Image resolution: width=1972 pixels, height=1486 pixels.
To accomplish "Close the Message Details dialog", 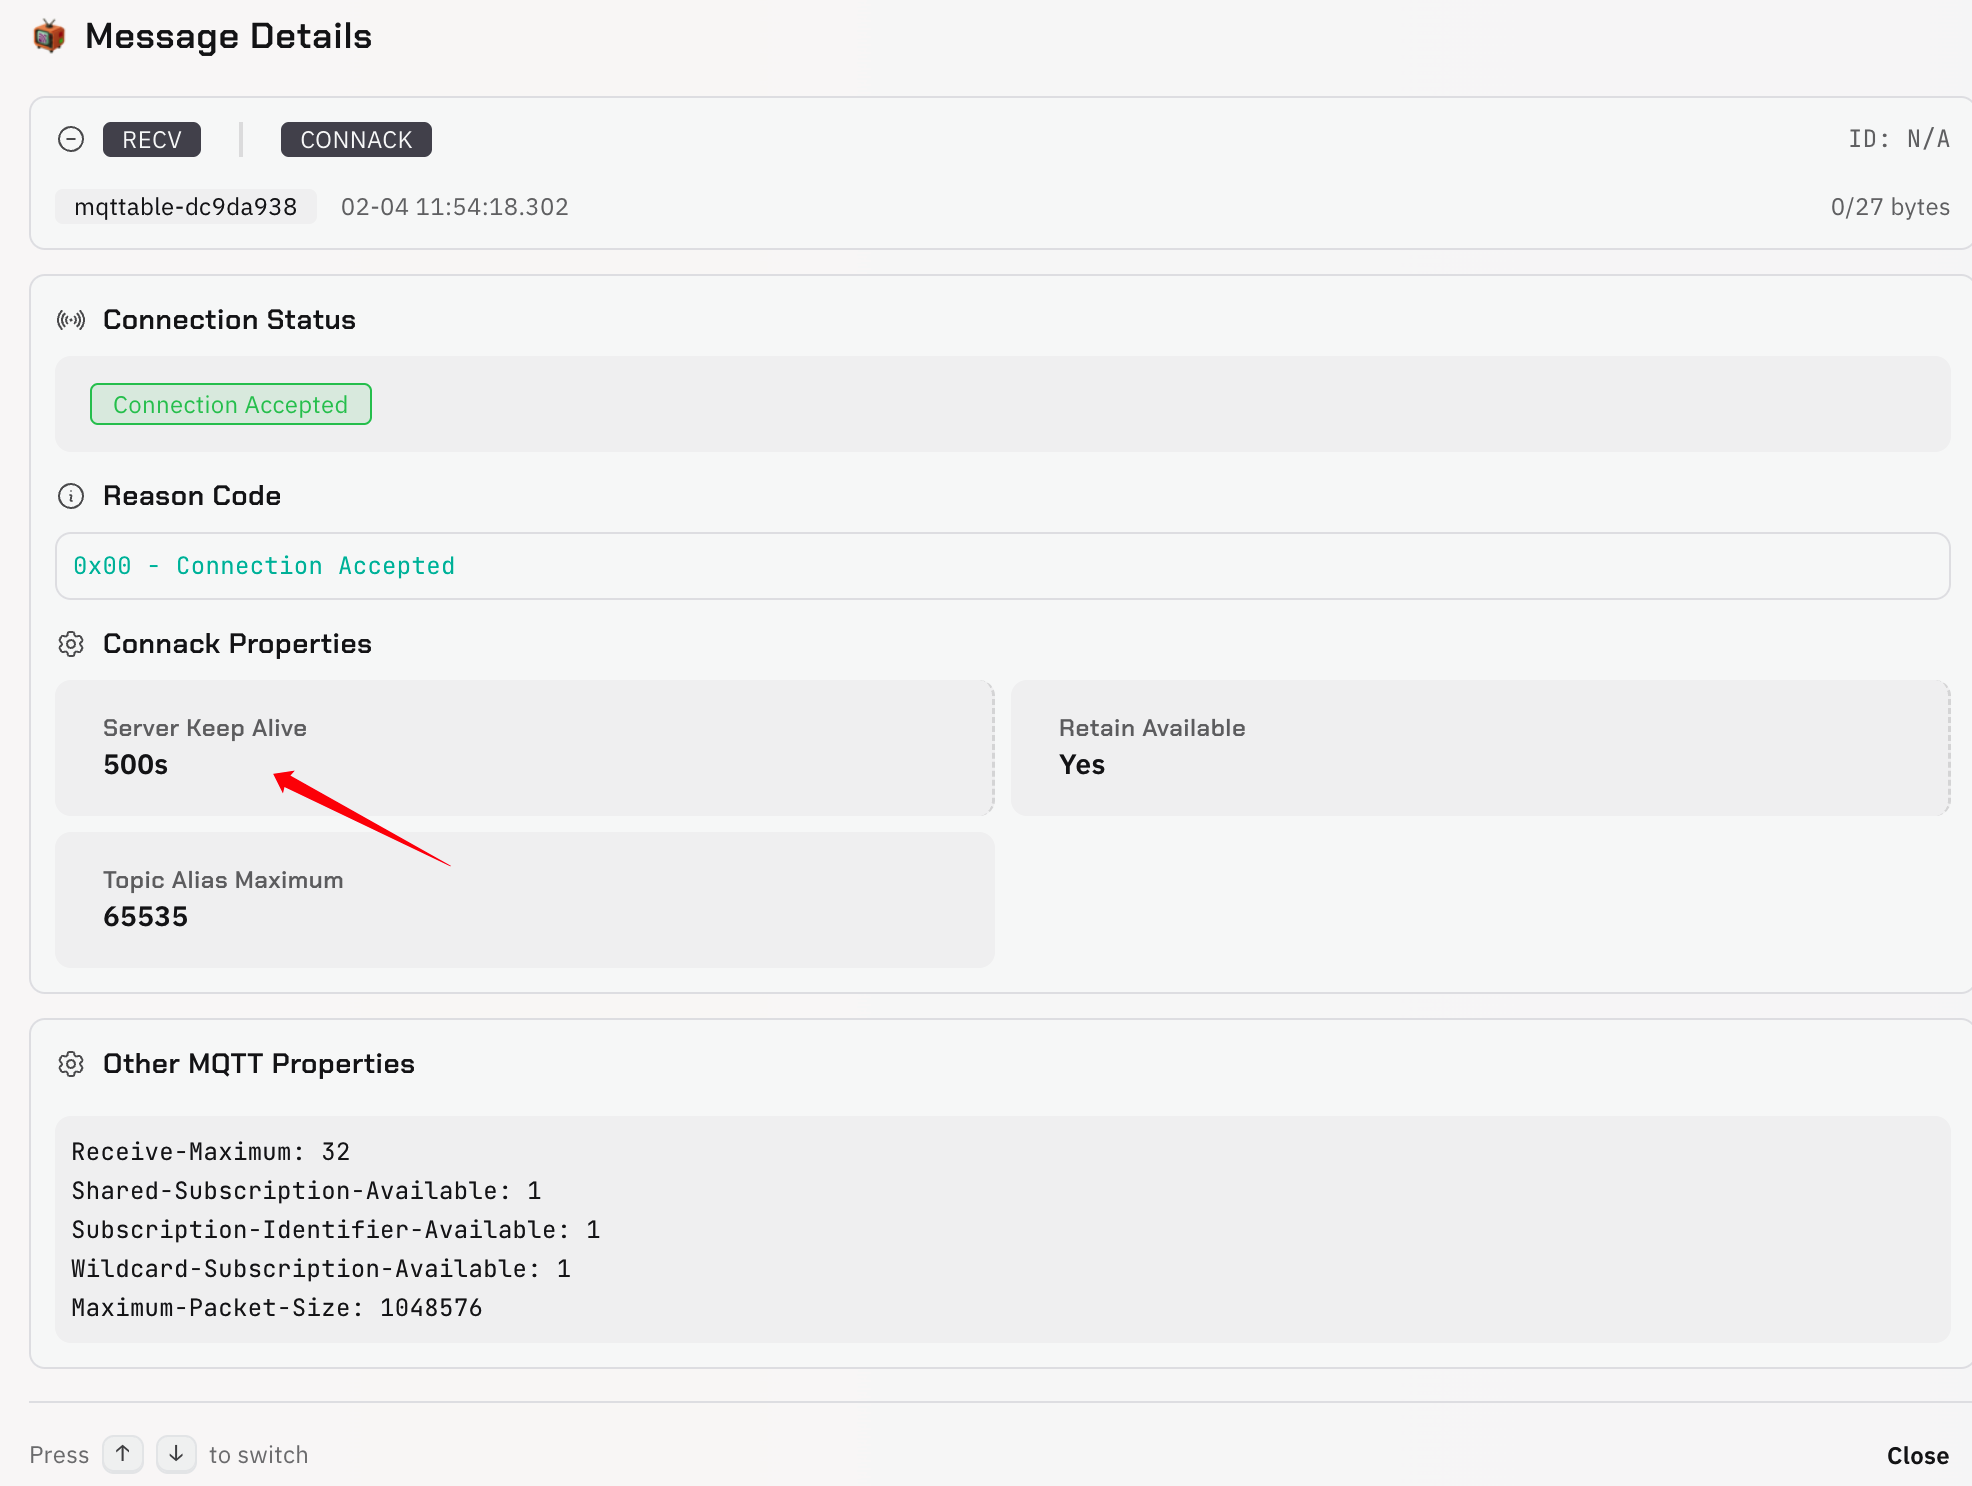I will (1917, 1456).
